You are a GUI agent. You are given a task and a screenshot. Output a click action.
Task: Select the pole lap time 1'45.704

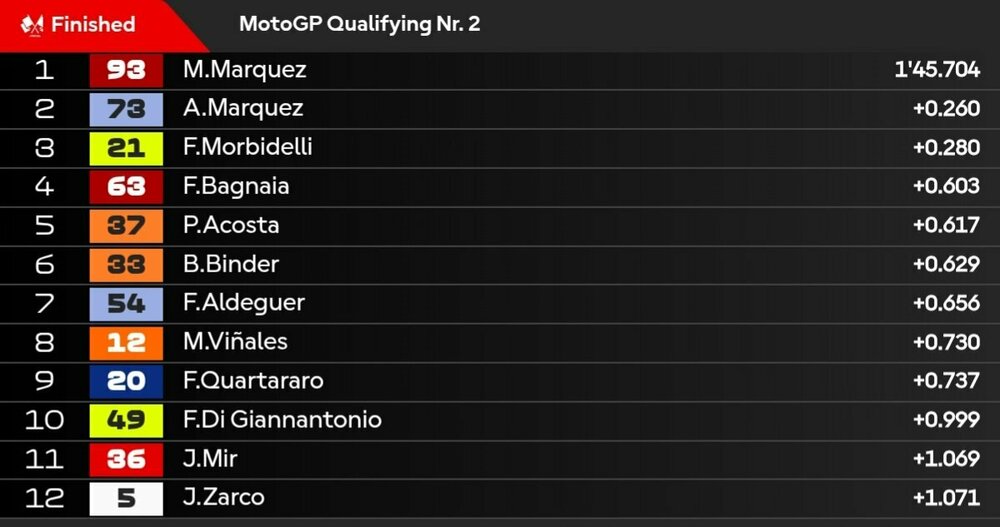pyautogui.click(x=938, y=70)
